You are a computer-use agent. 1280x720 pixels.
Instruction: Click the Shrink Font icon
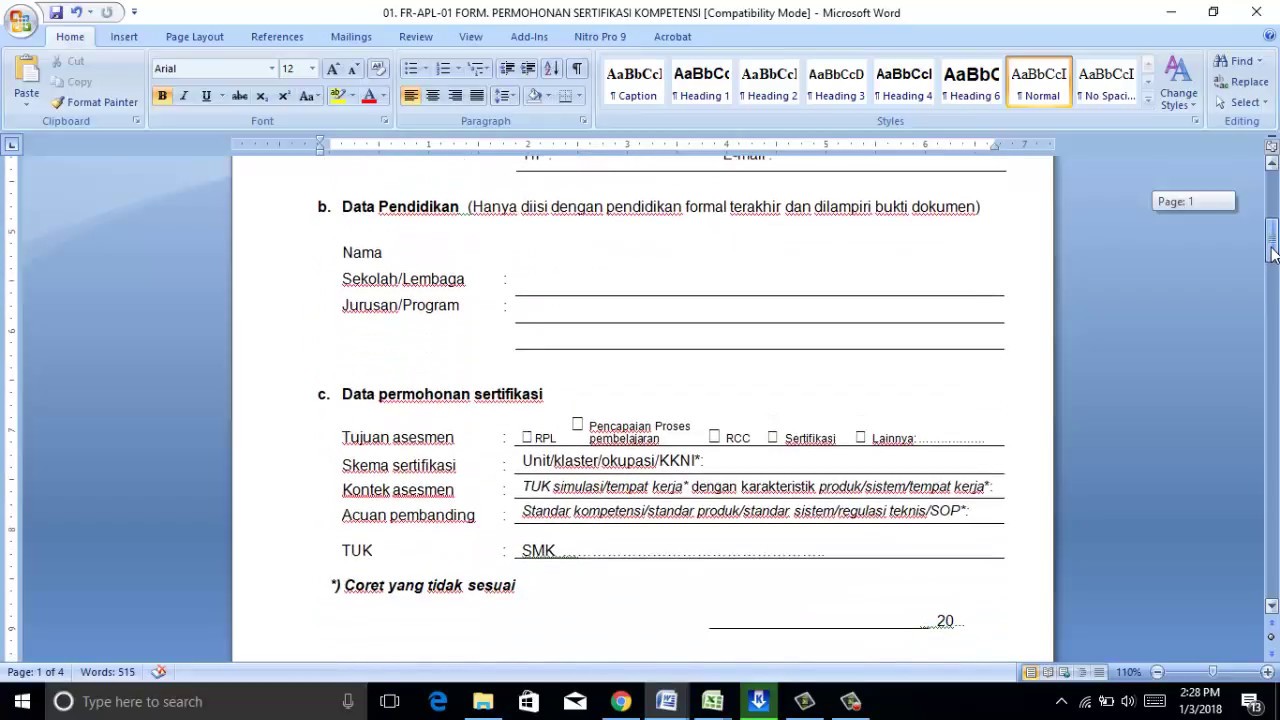[x=353, y=68]
